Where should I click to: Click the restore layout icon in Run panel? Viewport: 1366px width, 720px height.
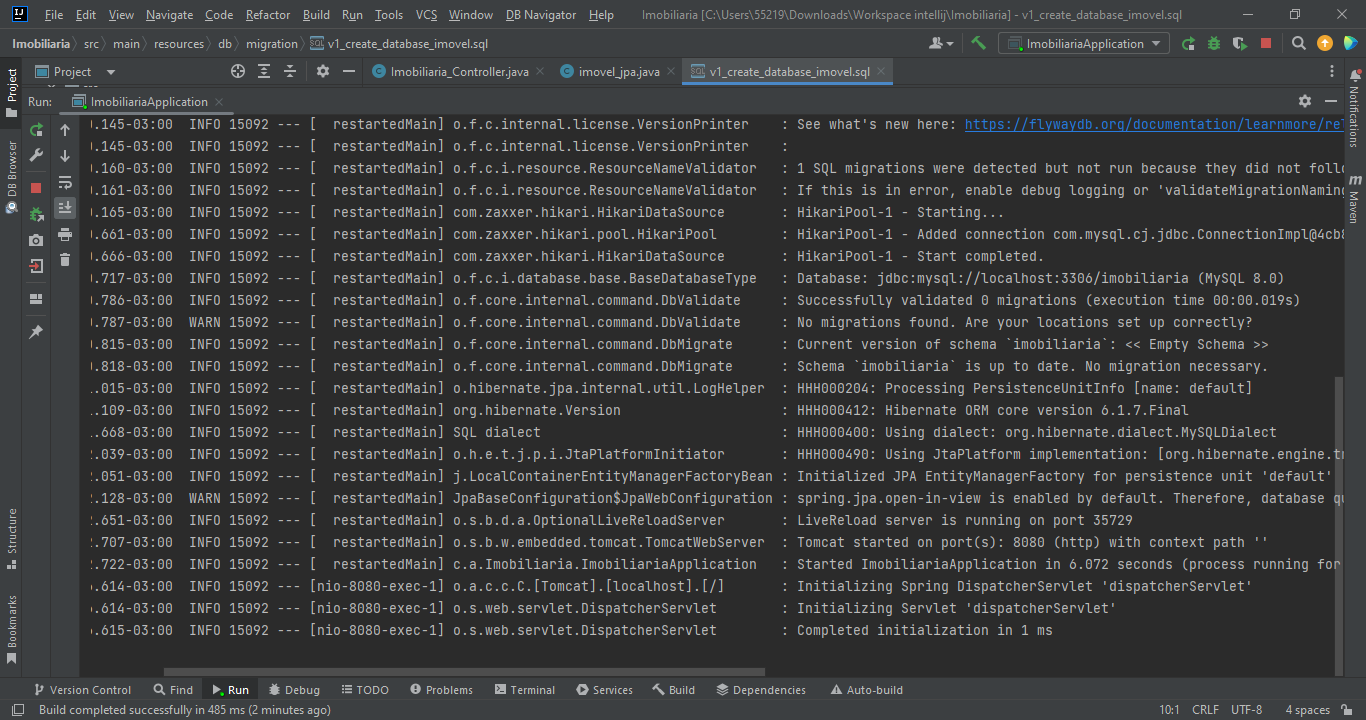pyautogui.click(x=36, y=299)
